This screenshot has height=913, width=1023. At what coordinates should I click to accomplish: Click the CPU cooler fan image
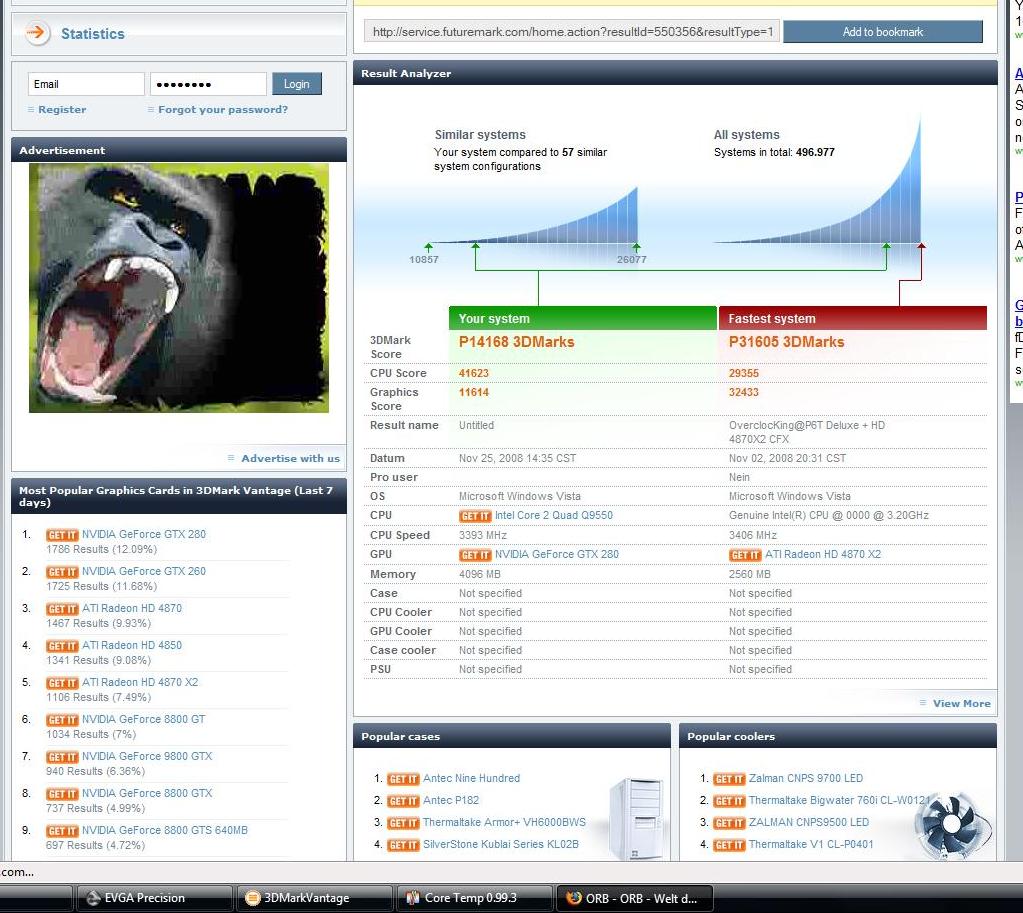(x=953, y=824)
